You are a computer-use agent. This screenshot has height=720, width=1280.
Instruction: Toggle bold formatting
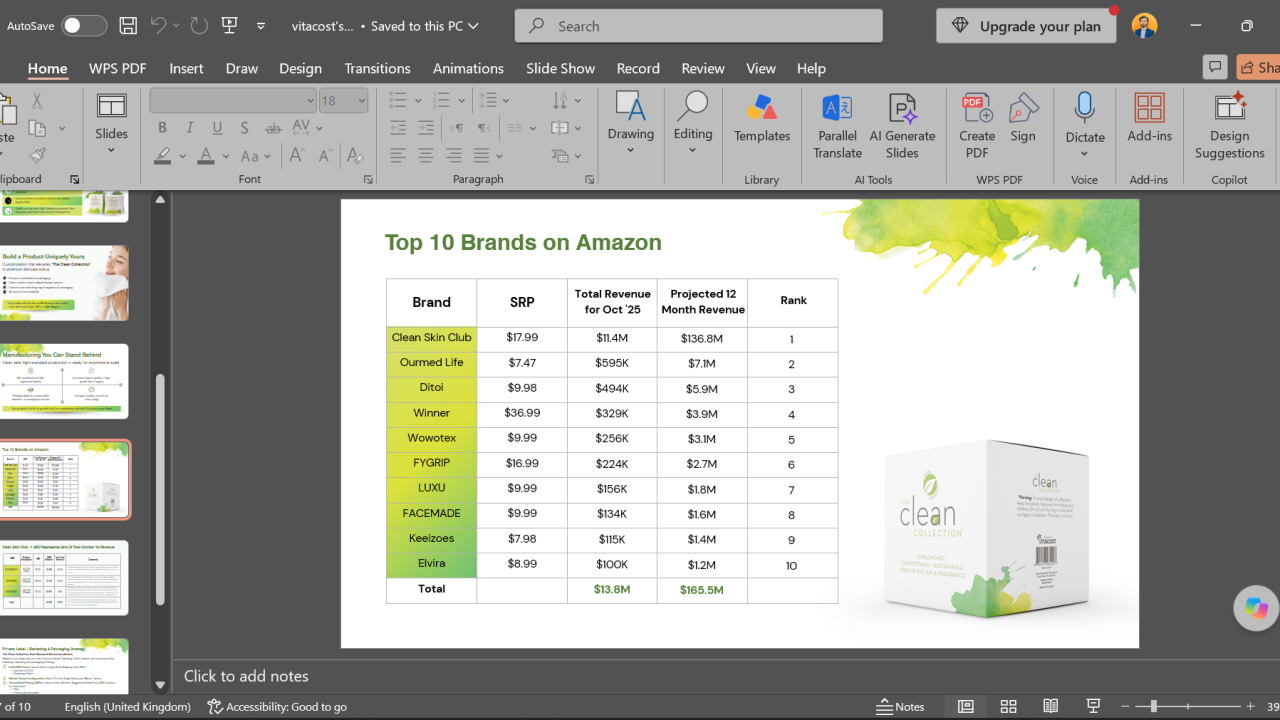click(x=162, y=128)
